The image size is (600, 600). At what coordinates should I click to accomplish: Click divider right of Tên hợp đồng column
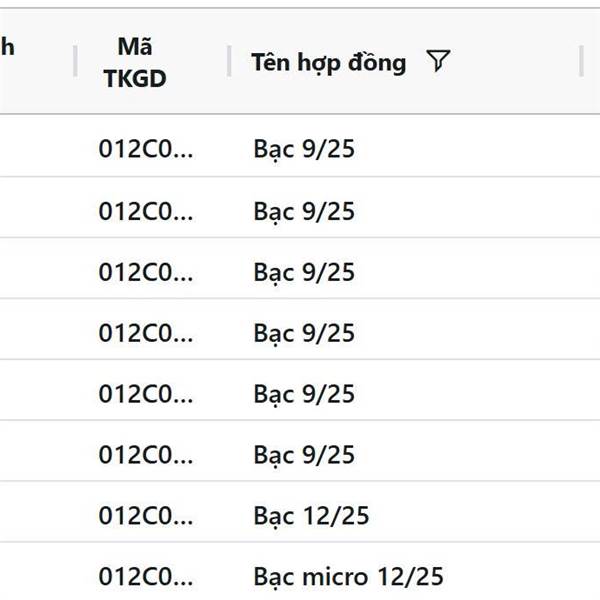[581, 61]
